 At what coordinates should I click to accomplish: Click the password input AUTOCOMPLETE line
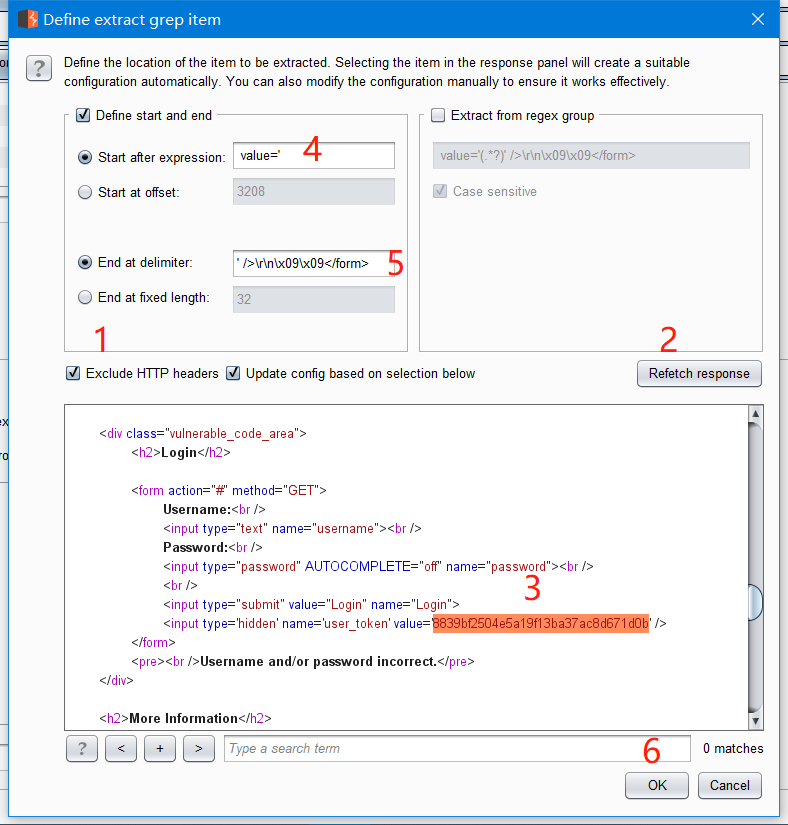point(378,567)
